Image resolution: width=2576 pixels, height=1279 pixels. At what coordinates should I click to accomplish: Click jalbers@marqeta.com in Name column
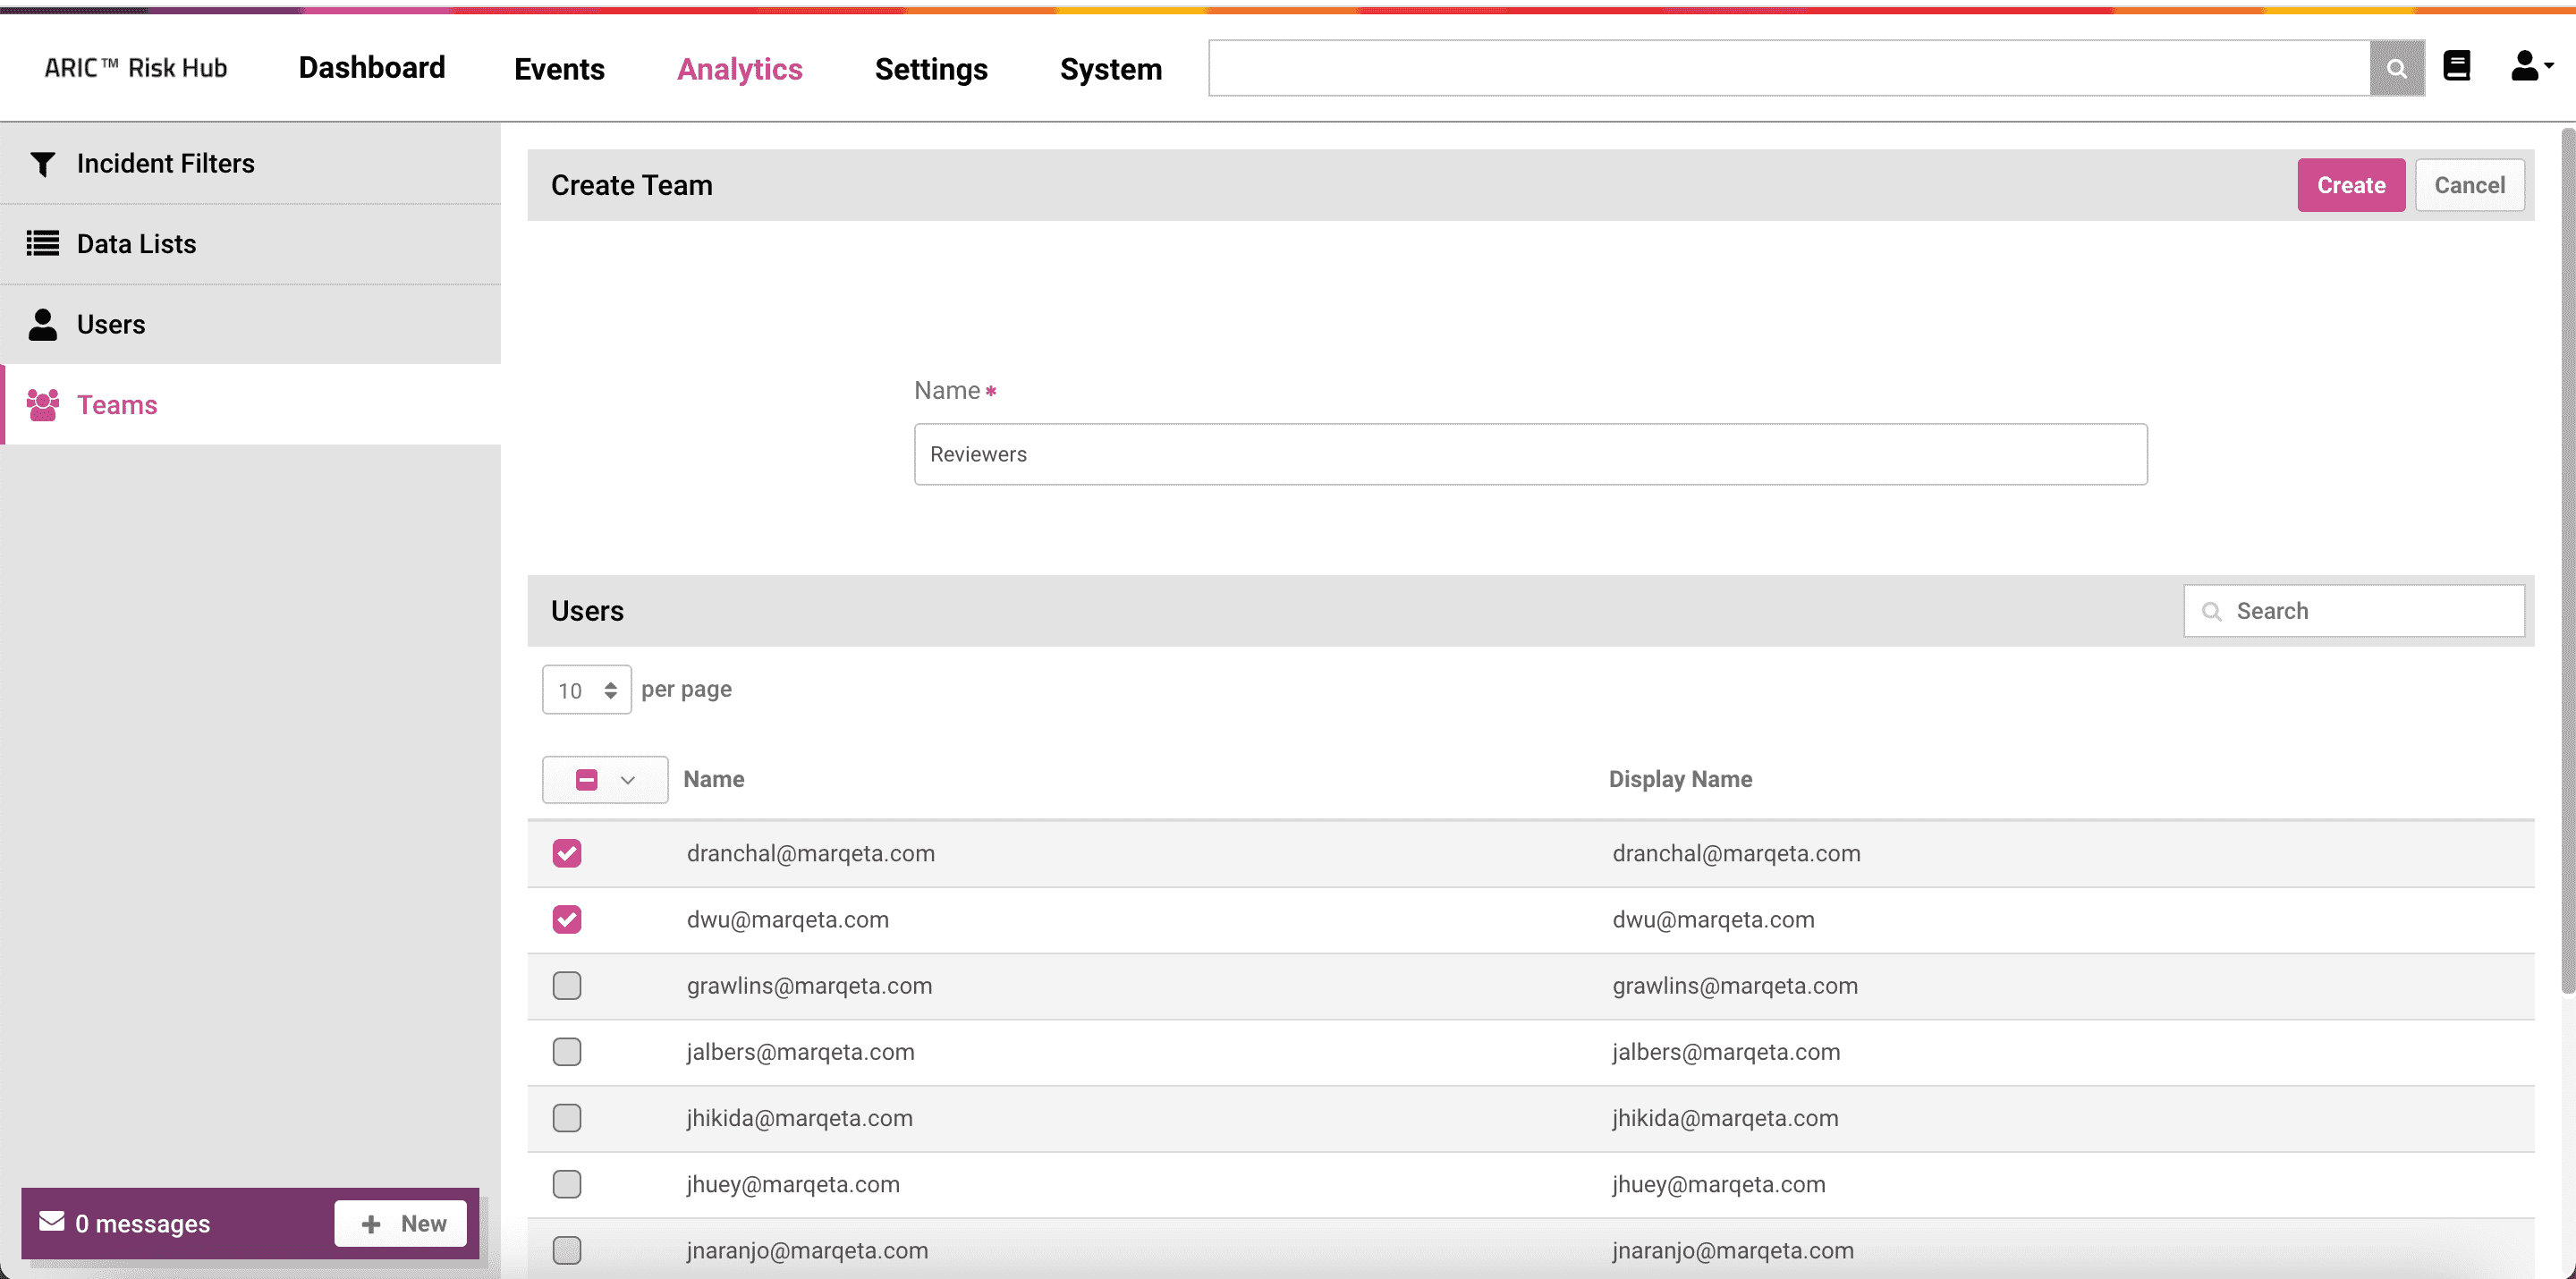point(800,1052)
